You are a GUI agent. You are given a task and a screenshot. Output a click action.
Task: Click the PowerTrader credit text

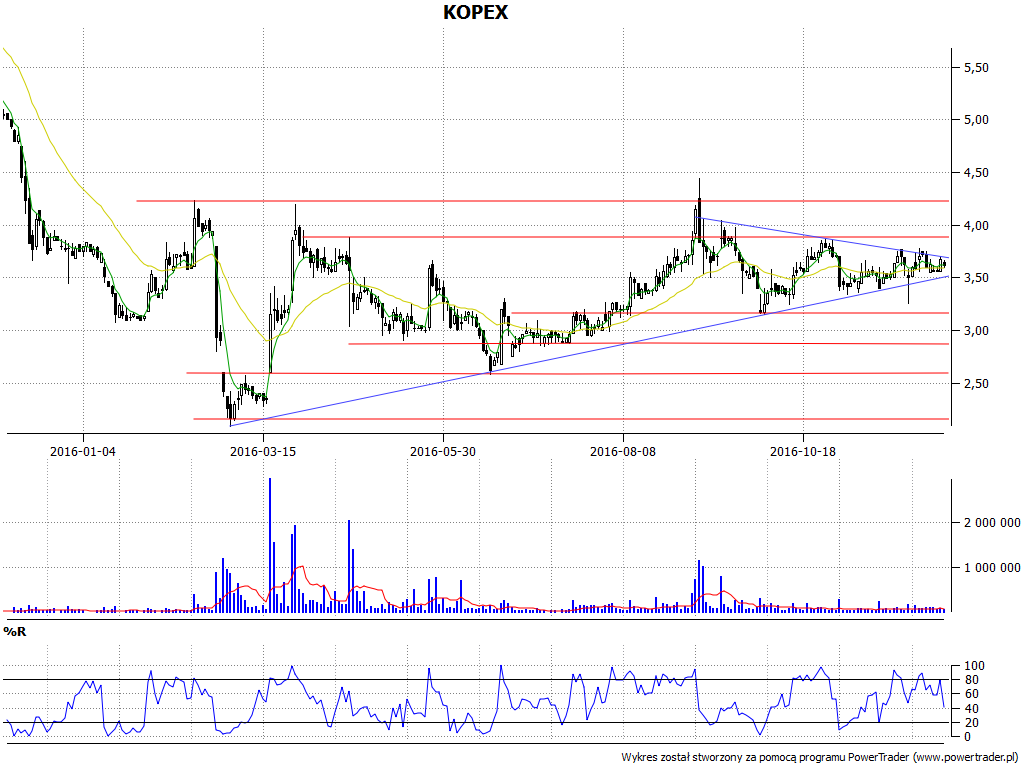pyautogui.click(x=820, y=758)
